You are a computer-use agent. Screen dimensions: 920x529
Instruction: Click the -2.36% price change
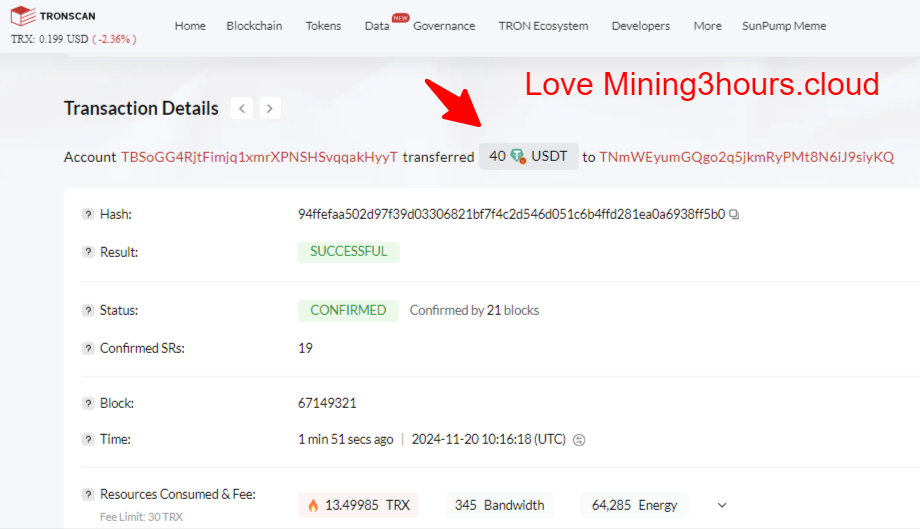(114, 39)
